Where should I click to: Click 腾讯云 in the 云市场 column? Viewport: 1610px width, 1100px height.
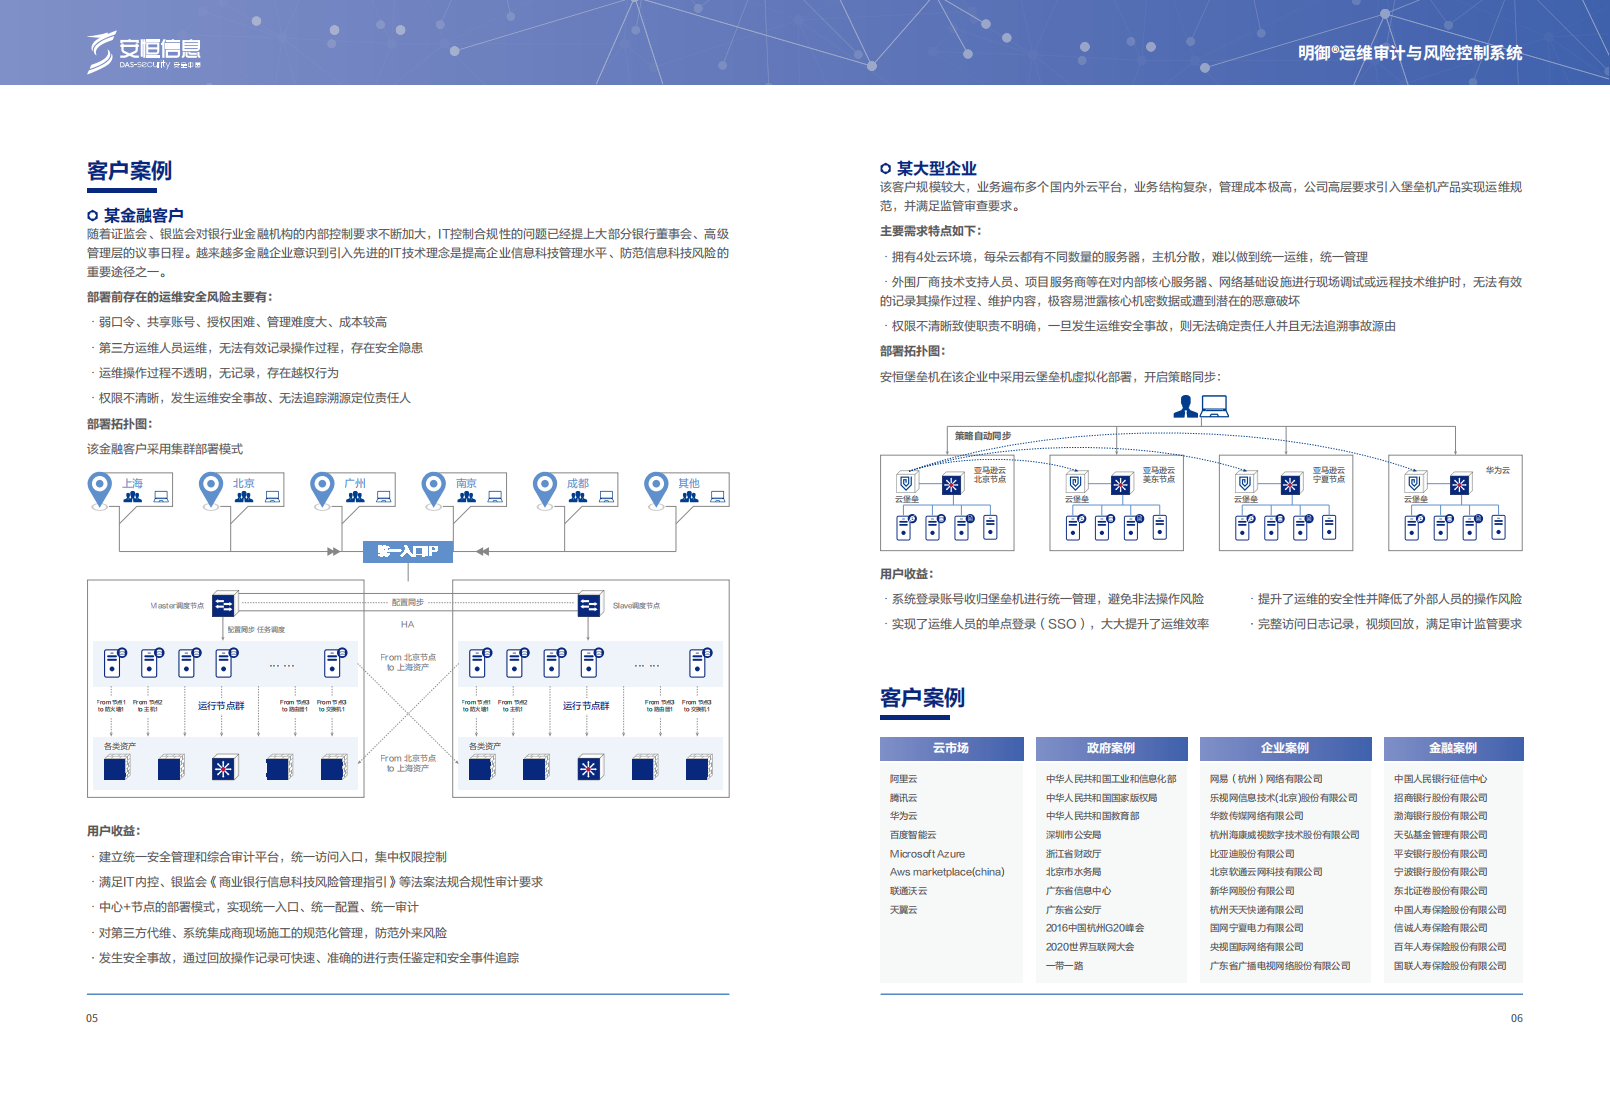click(x=903, y=798)
